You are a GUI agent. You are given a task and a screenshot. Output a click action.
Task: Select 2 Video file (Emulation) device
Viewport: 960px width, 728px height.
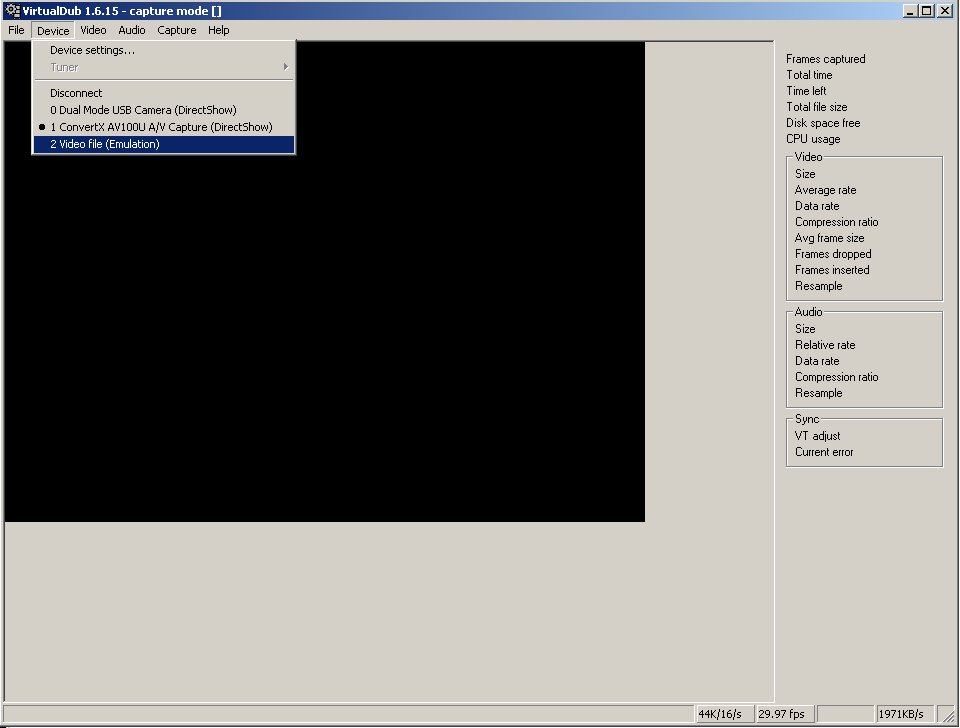(x=163, y=144)
